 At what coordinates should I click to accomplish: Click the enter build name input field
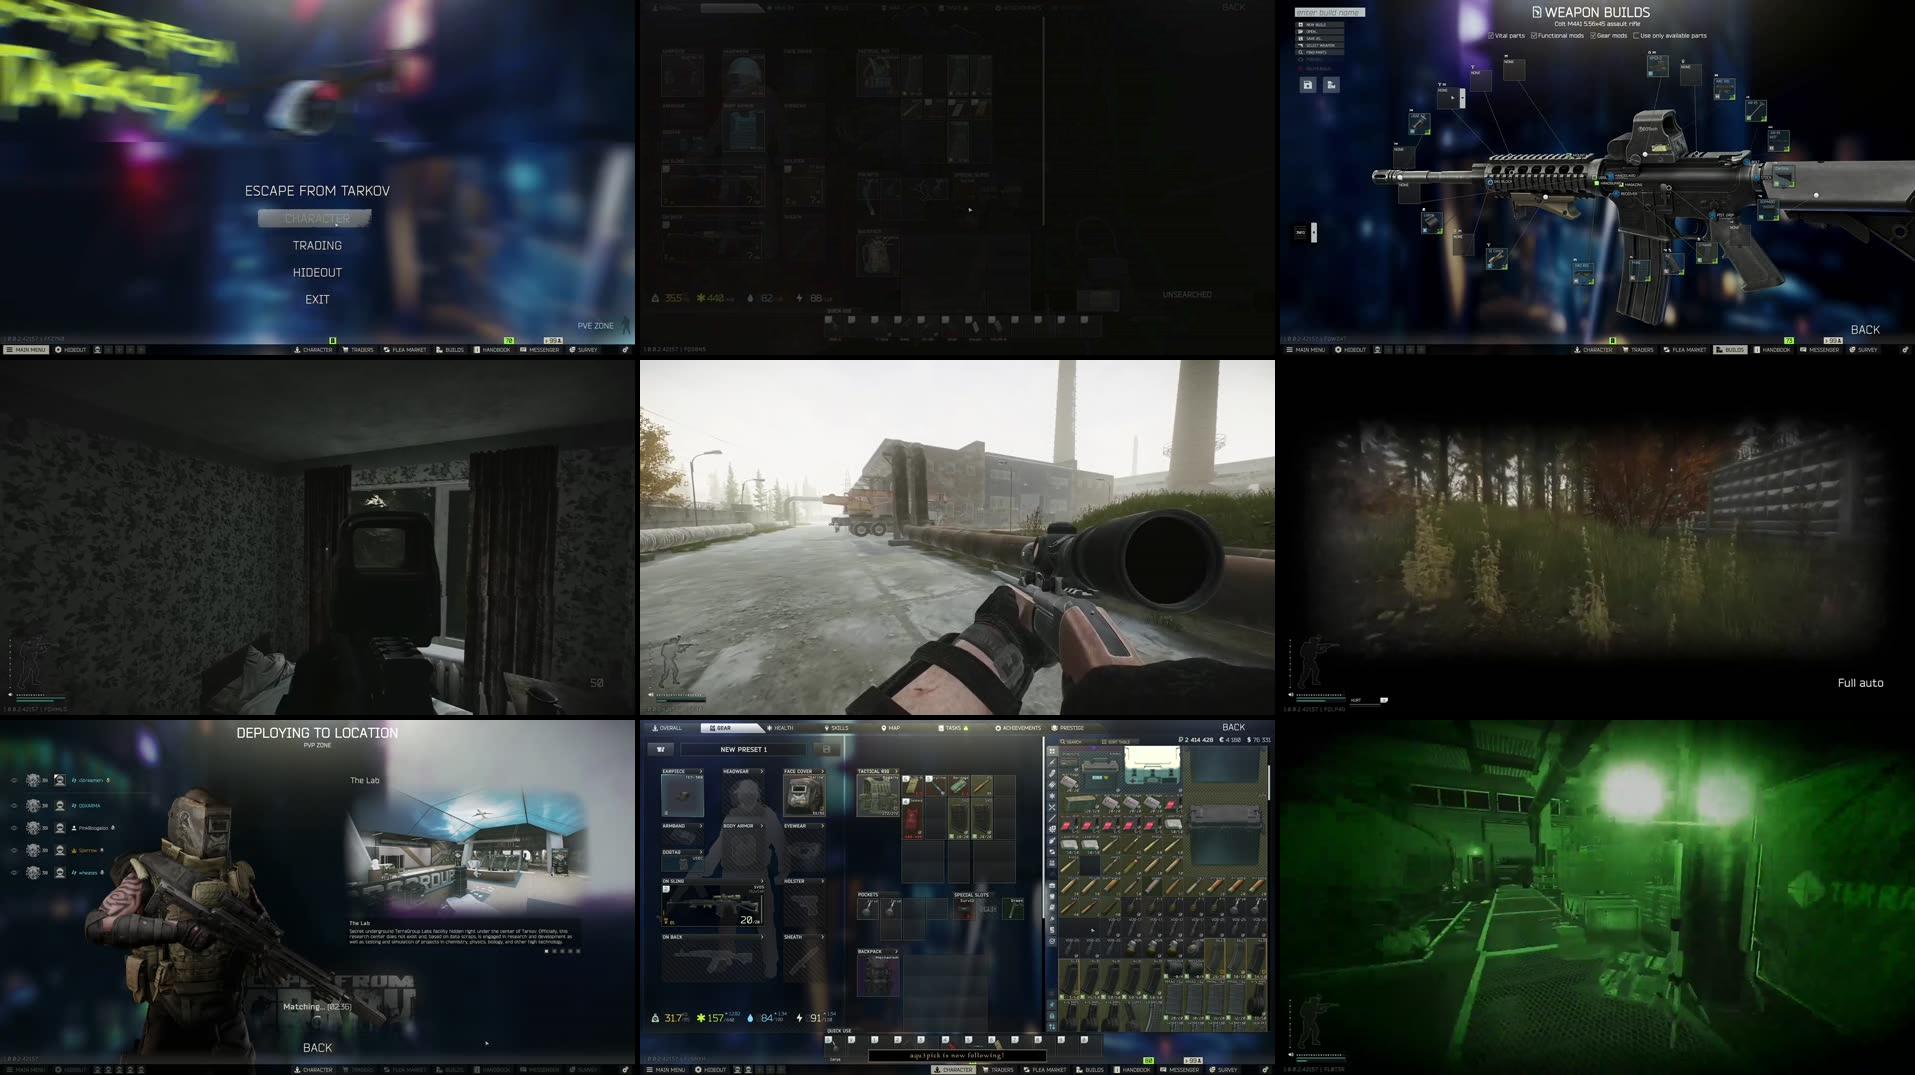(x=1328, y=12)
